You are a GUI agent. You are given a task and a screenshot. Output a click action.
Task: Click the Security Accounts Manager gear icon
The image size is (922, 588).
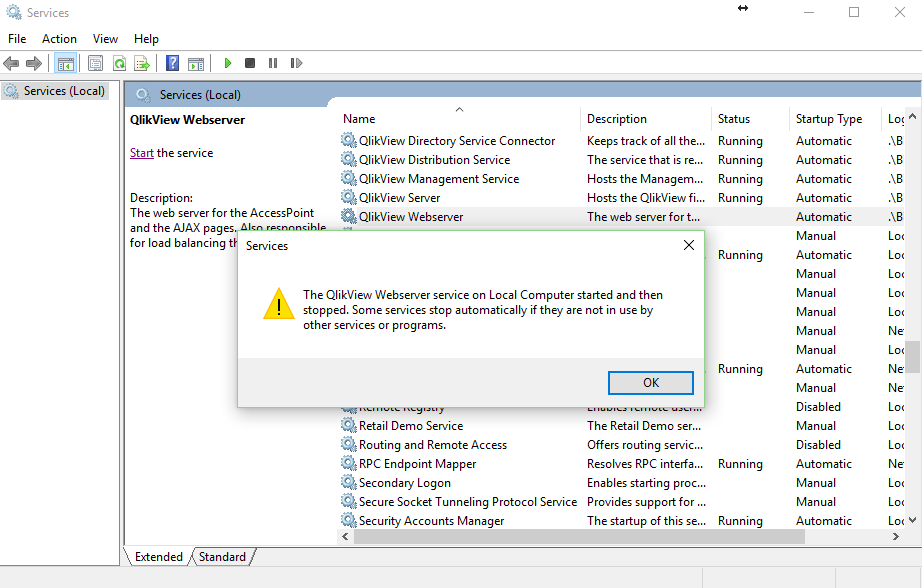point(349,520)
